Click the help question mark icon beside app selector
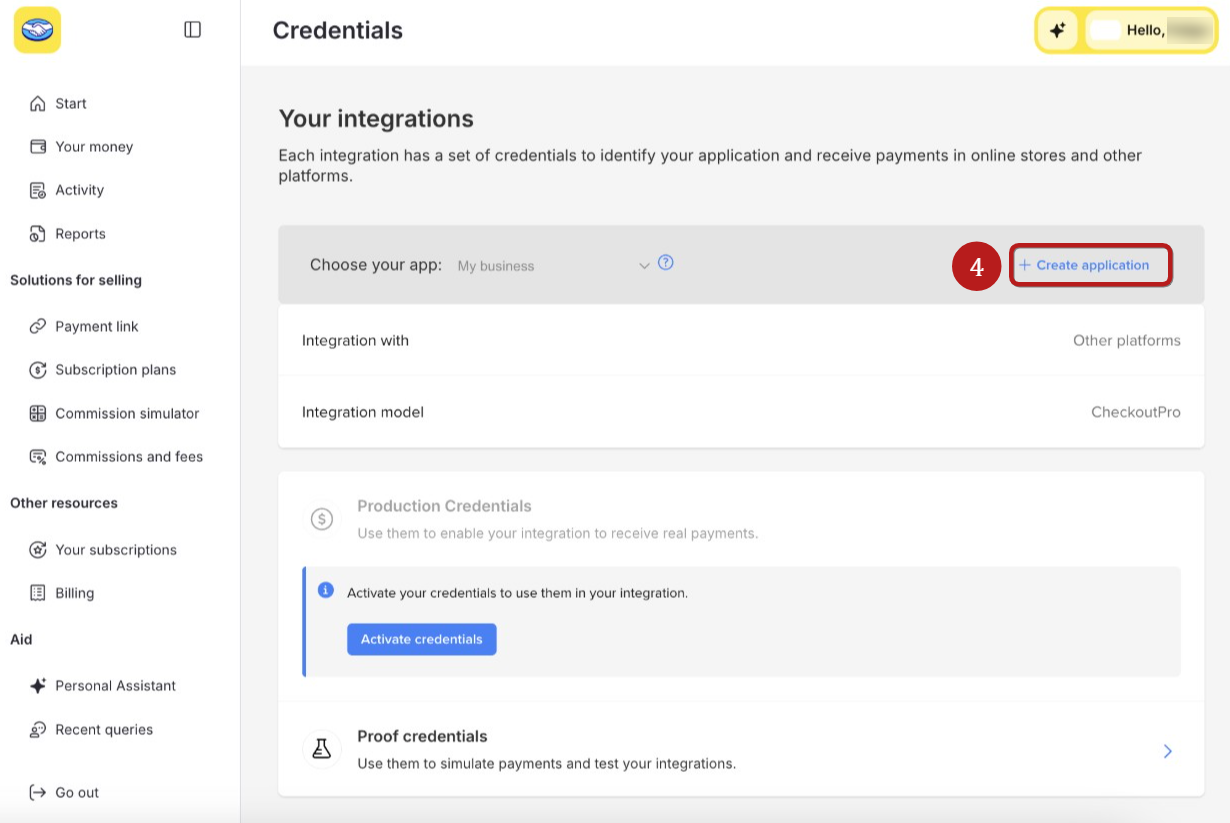Screen dimensions: 1230x823 pyautogui.click(x=666, y=263)
